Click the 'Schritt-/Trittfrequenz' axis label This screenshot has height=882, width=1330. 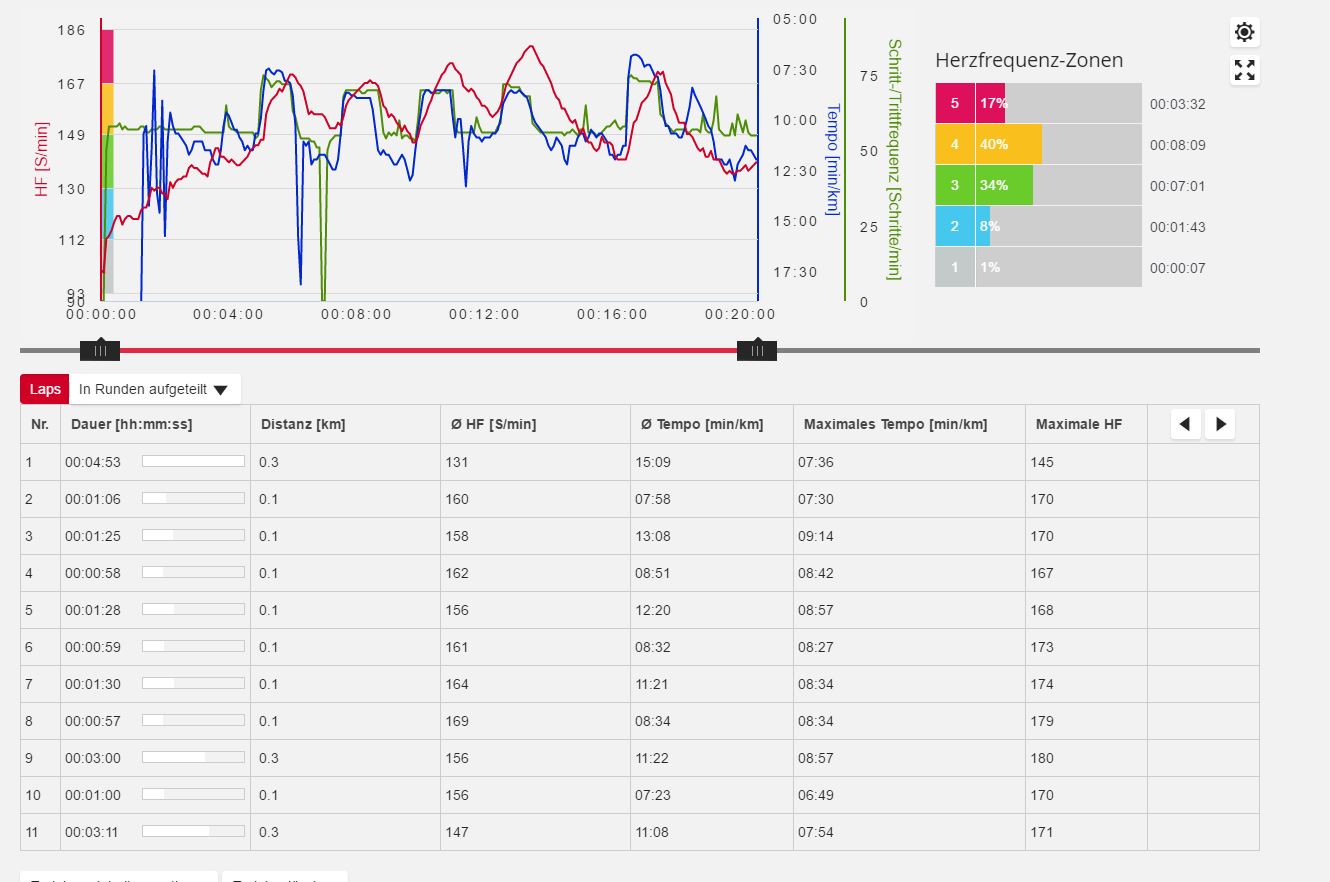(894, 159)
